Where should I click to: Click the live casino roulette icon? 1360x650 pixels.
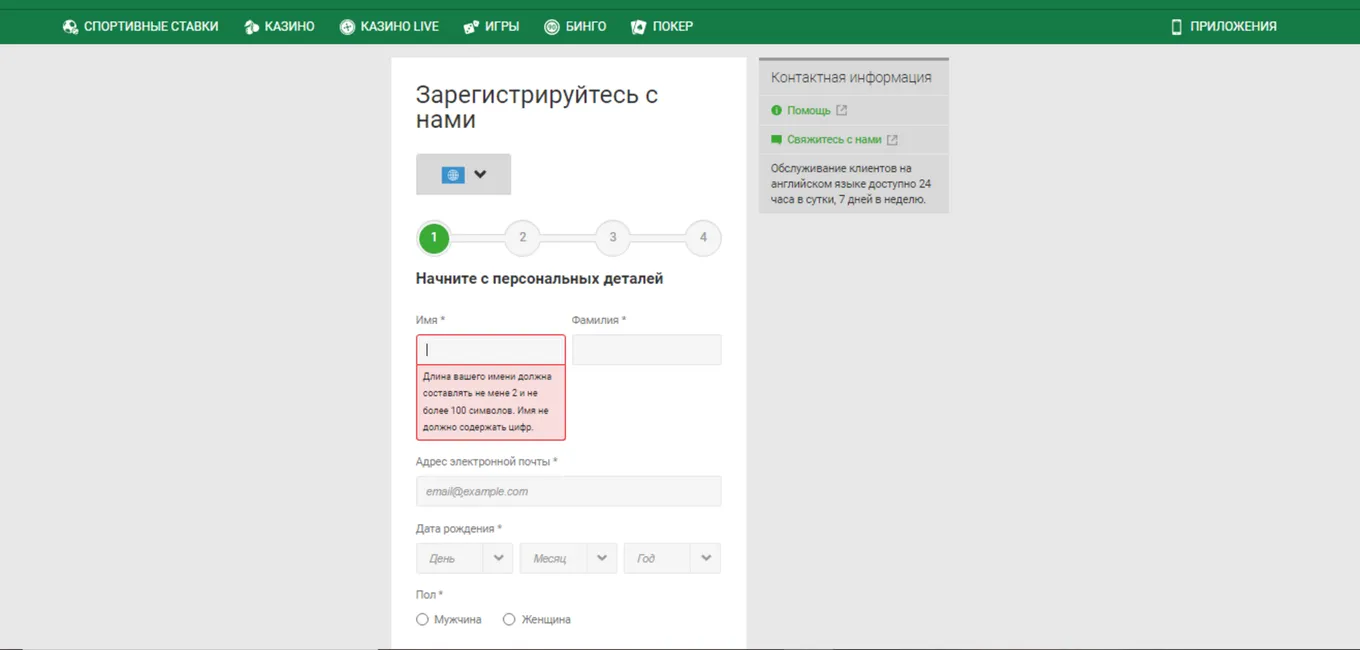point(347,27)
